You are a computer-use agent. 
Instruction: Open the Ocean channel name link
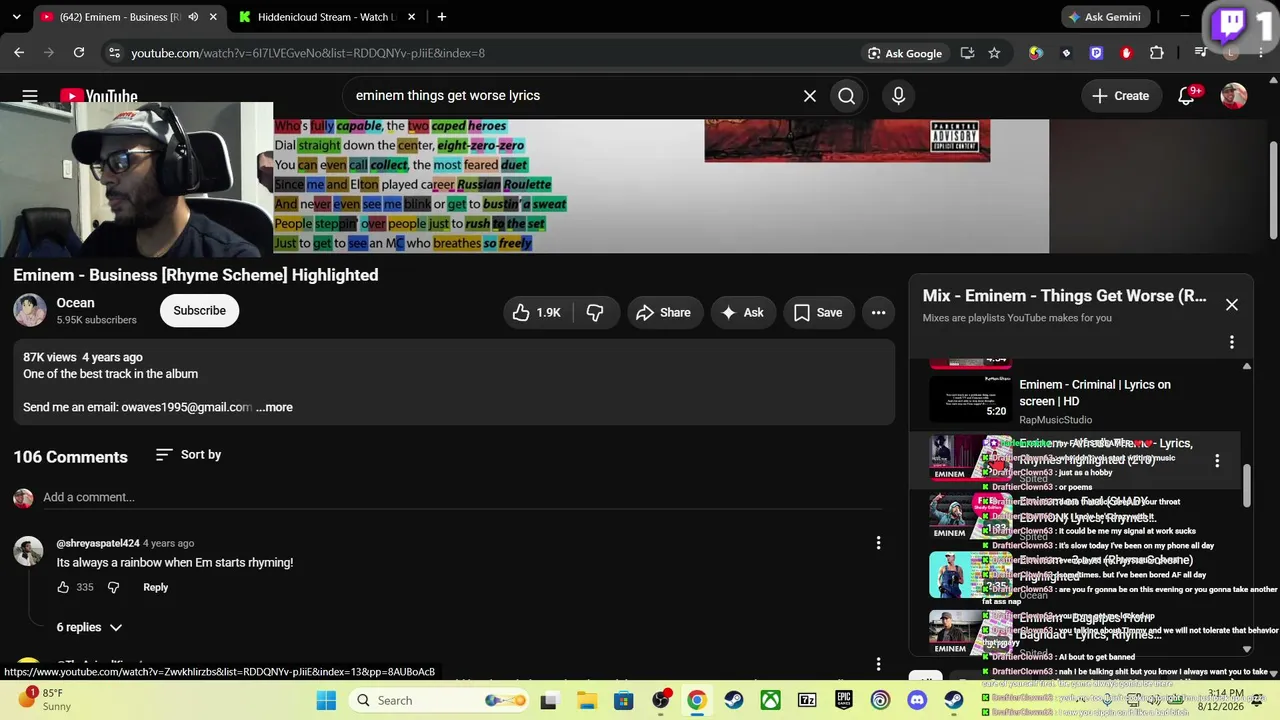pyautogui.click(x=75, y=303)
